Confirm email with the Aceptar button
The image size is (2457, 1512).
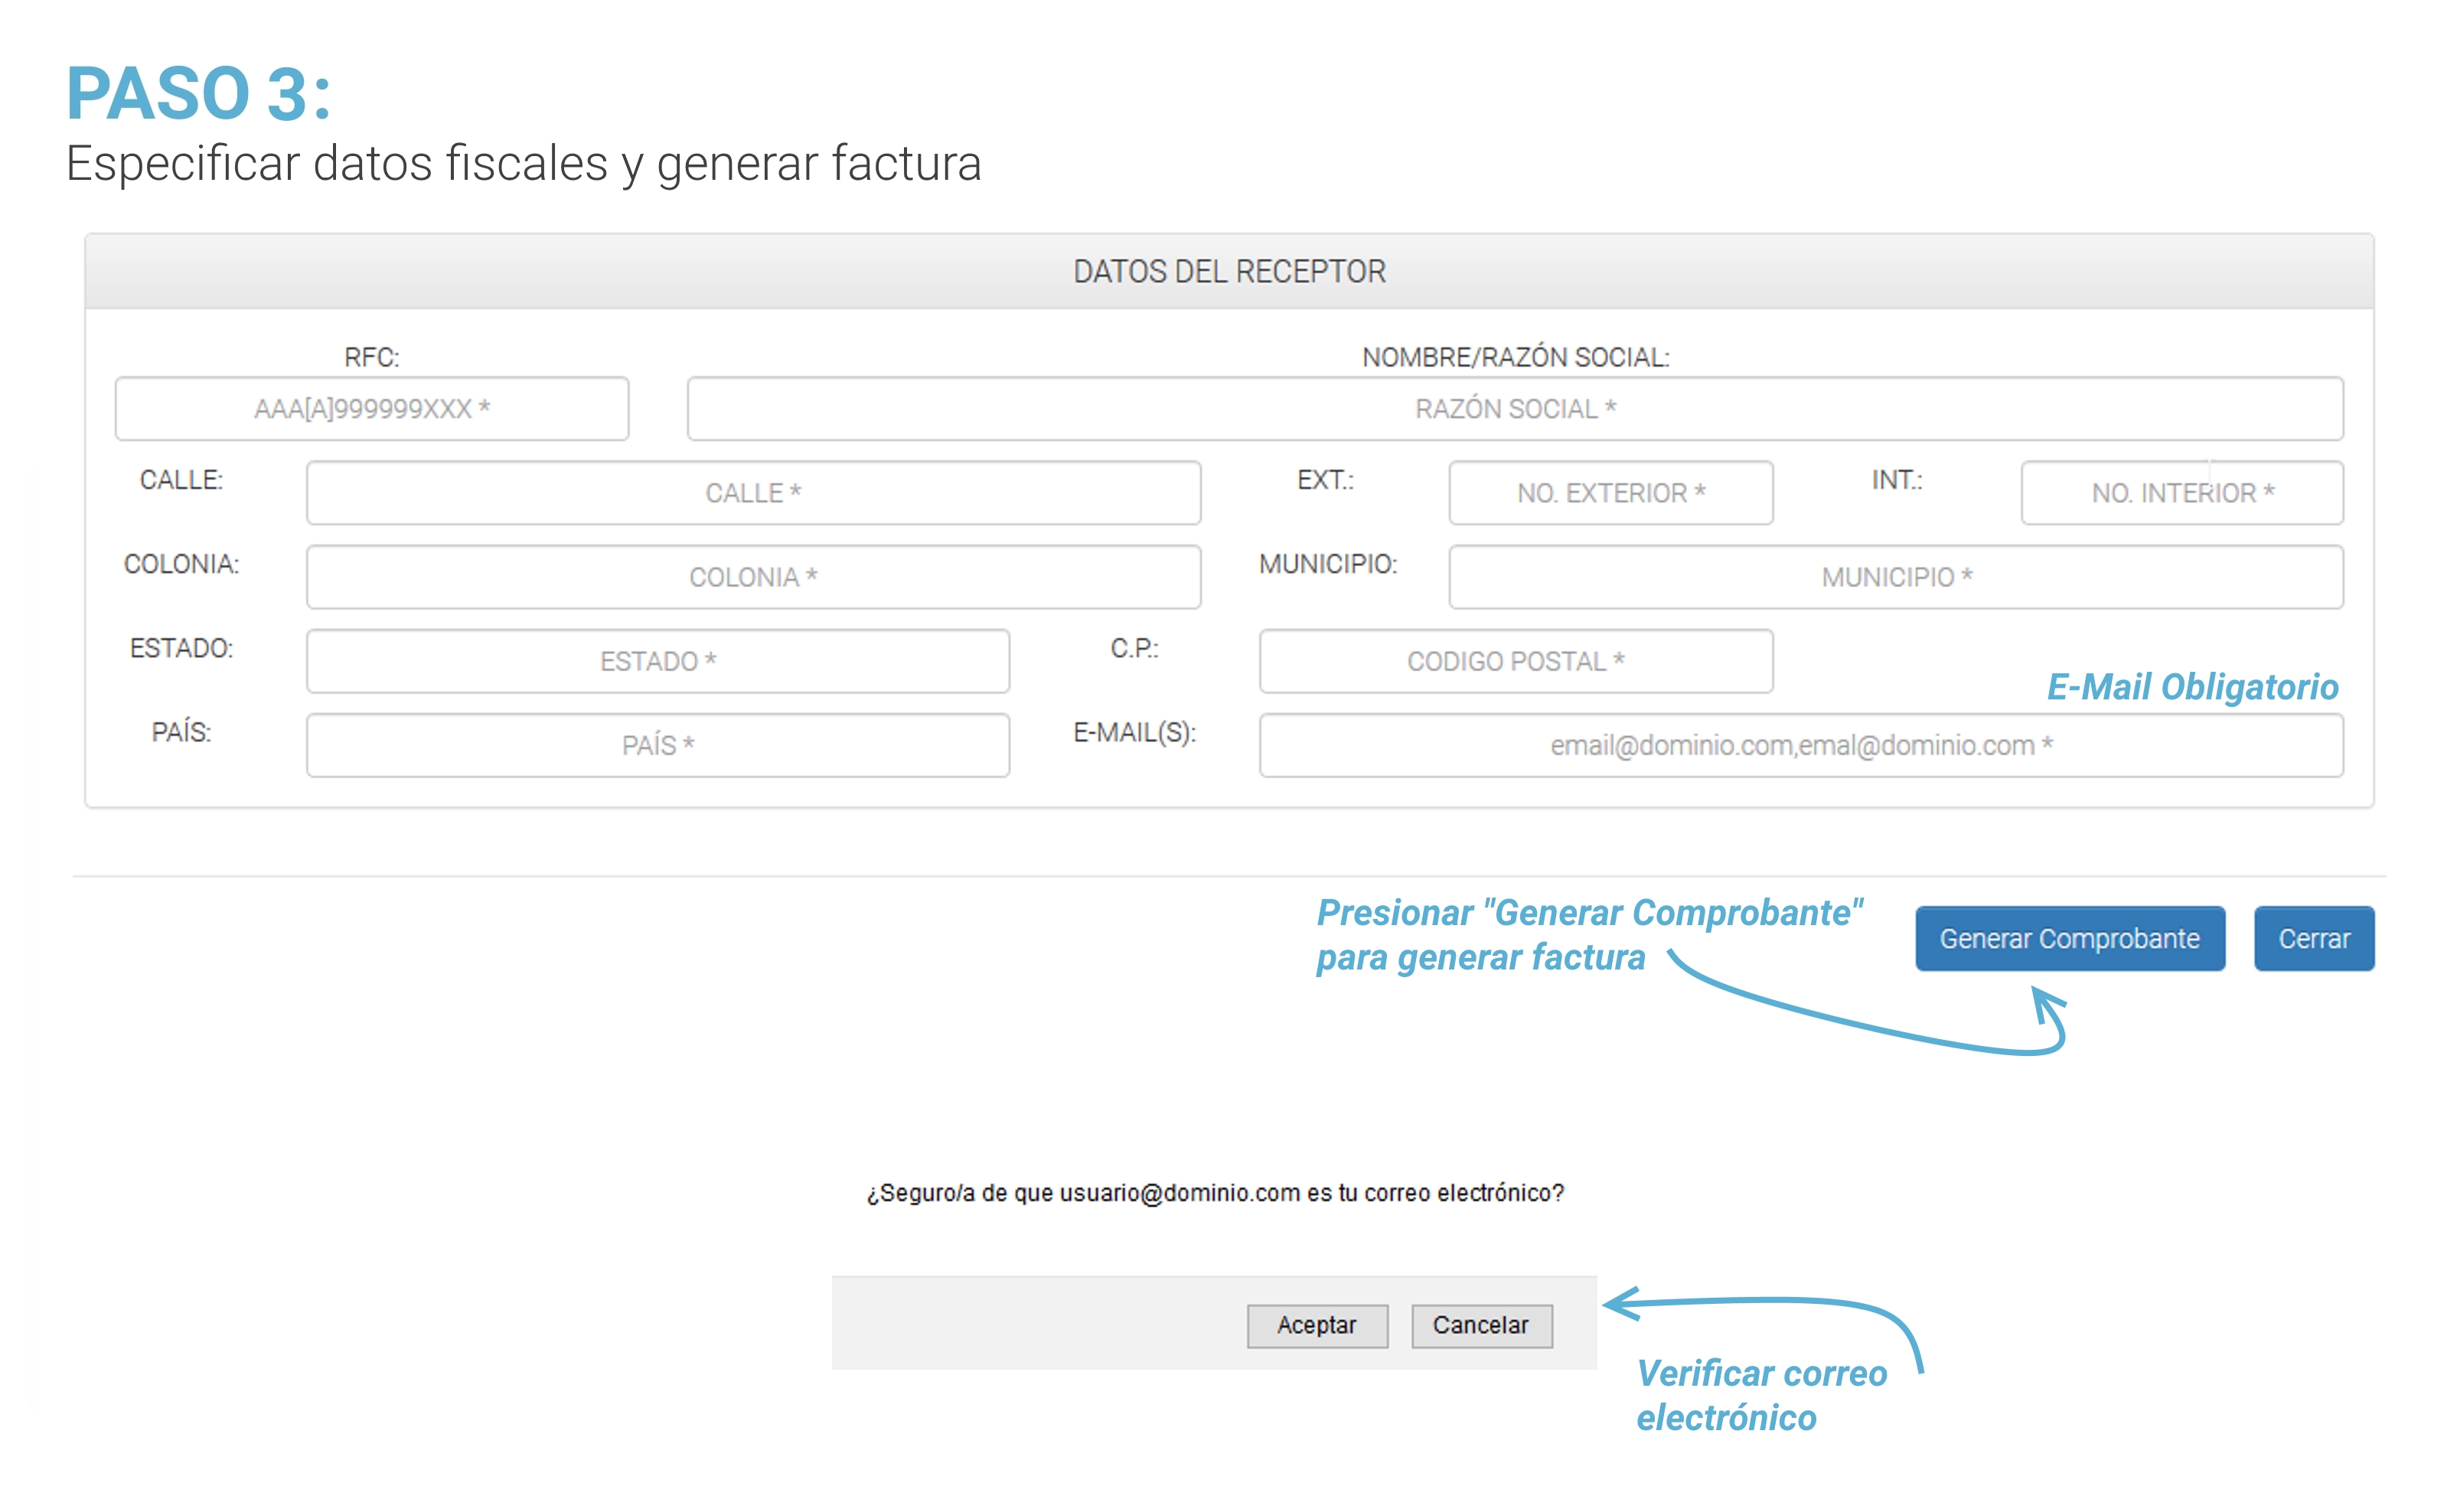tap(1316, 1325)
